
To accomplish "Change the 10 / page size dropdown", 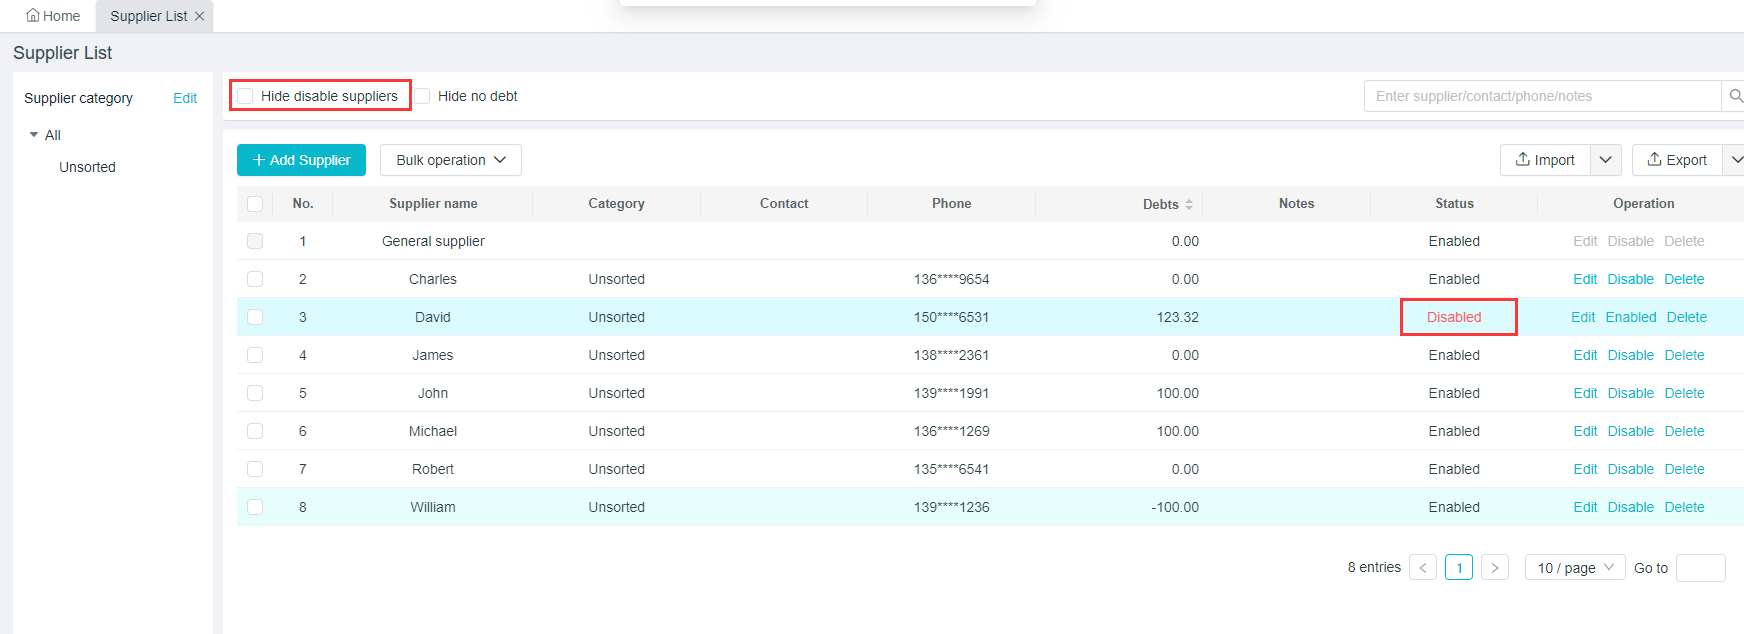I will 1575,568.
